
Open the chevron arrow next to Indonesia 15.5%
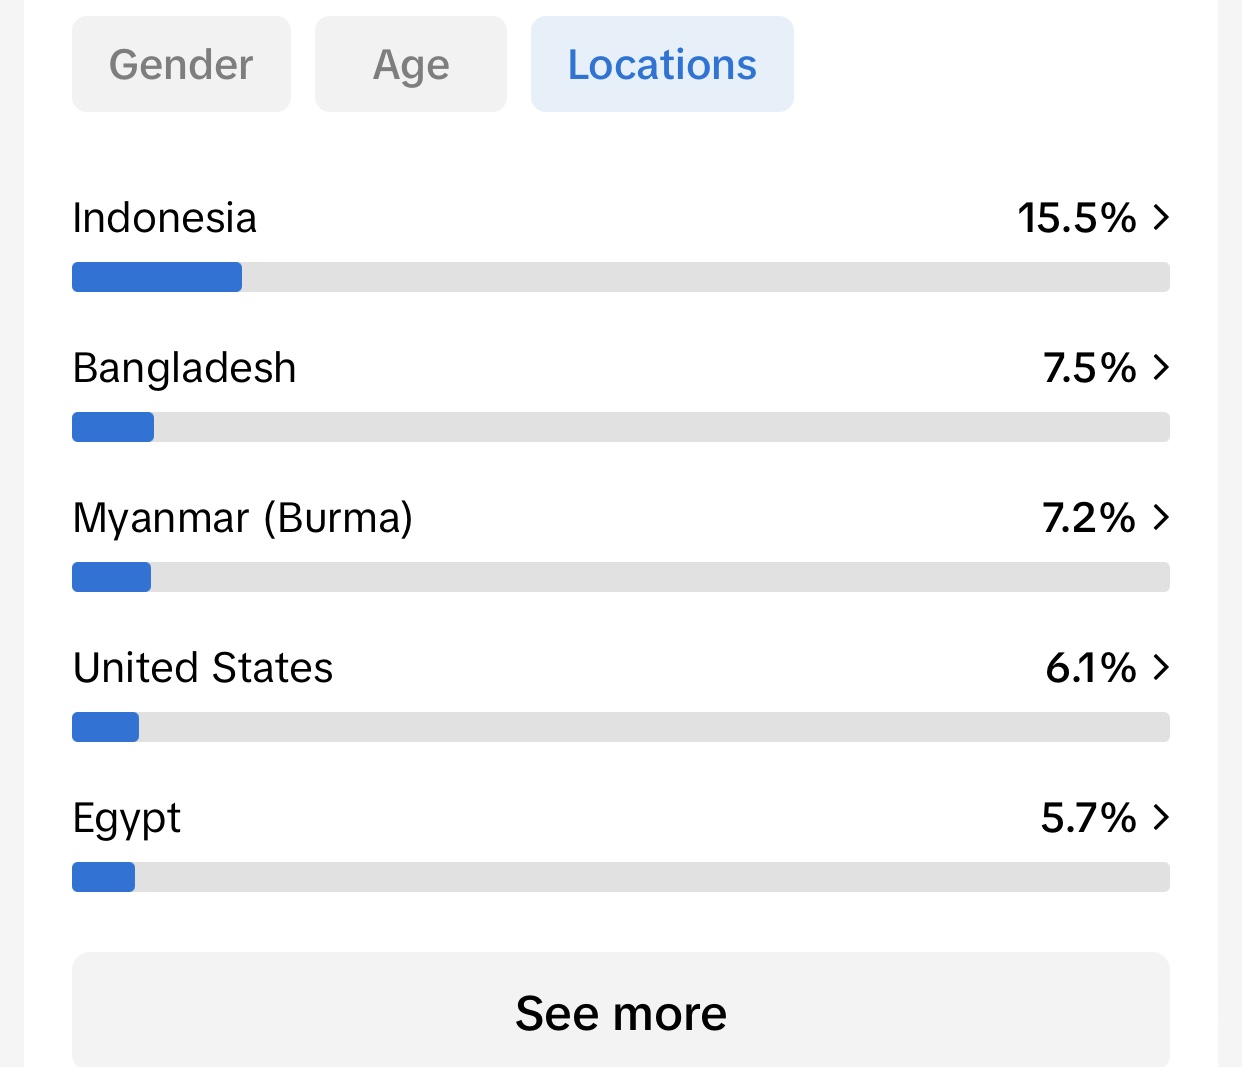(x=1161, y=217)
